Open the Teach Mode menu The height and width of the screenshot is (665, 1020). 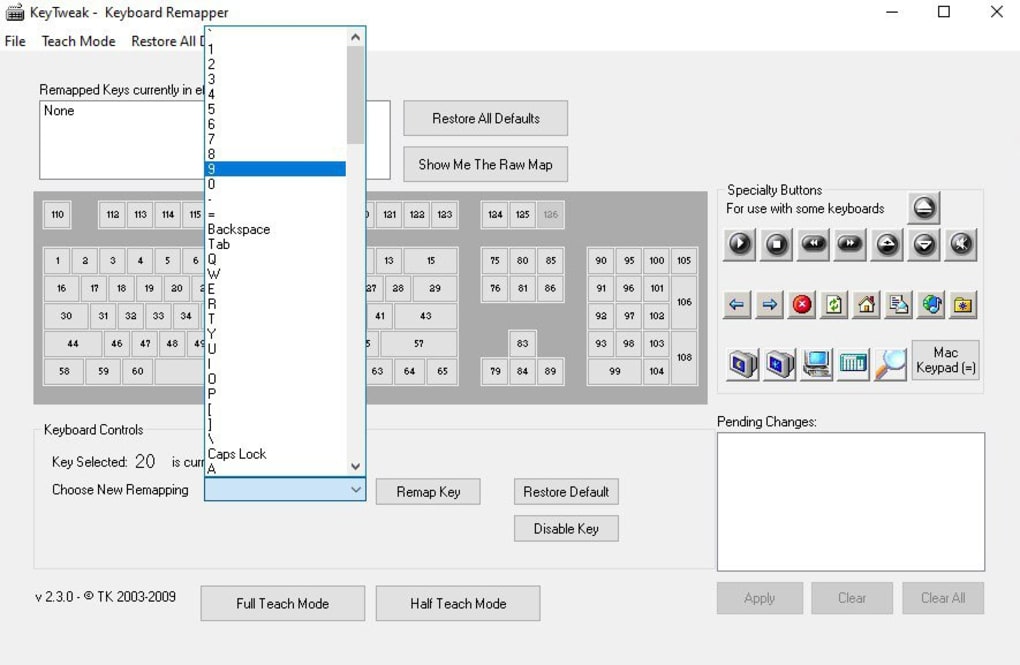click(78, 41)
